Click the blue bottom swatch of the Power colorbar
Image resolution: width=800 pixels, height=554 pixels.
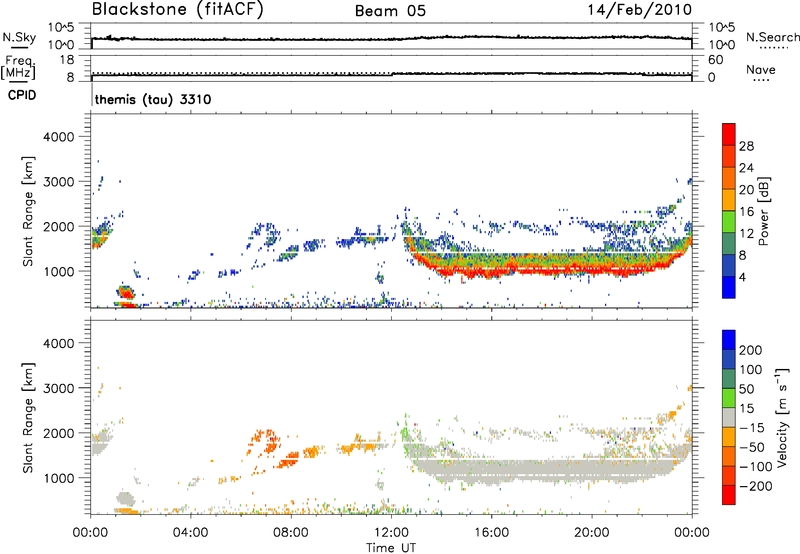point(729,287)
